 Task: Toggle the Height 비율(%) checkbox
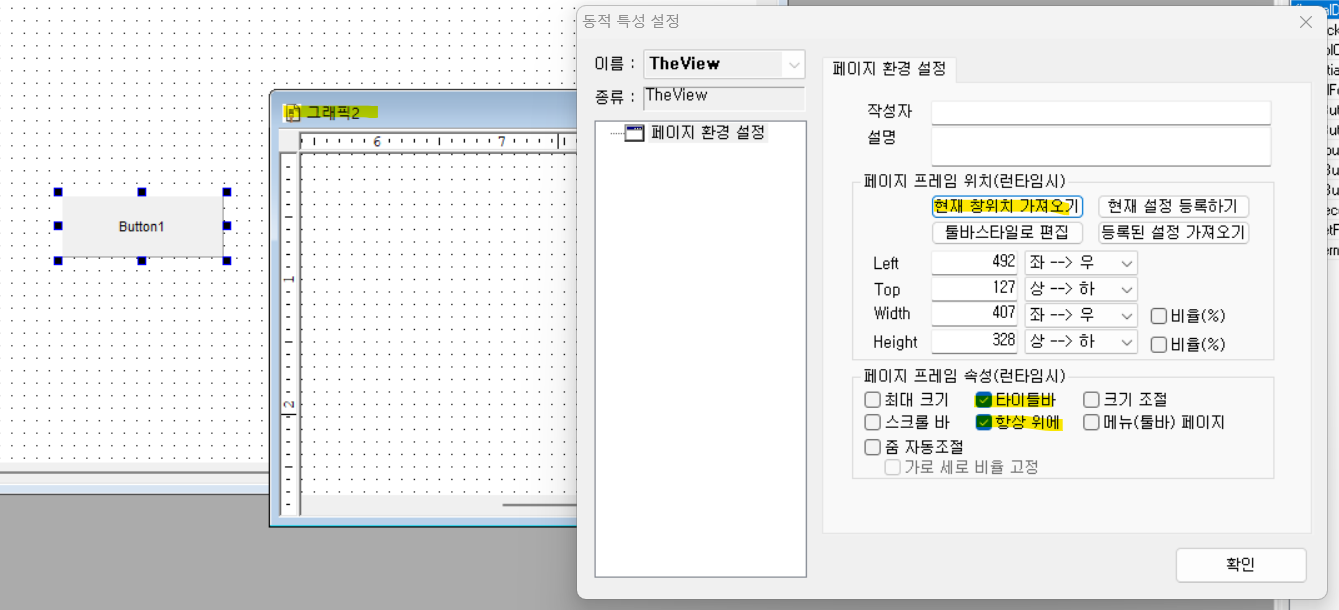pos(1159,344)
